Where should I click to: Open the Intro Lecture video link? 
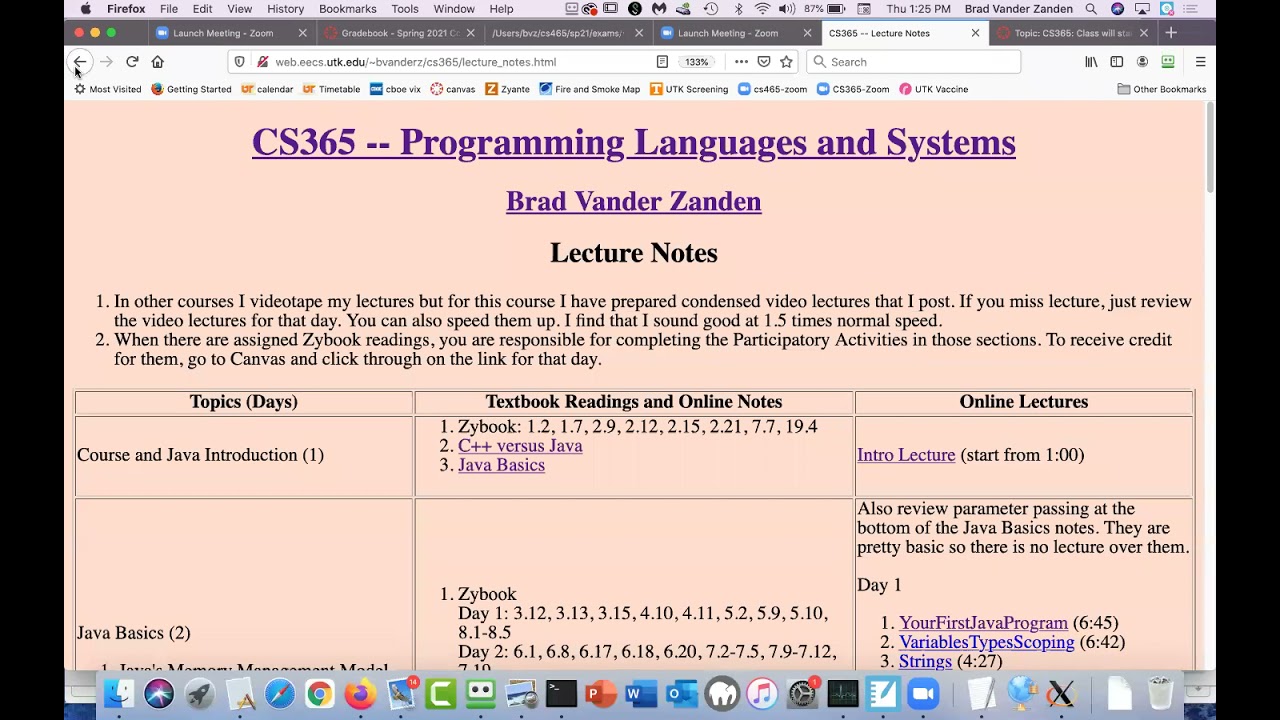(906, 455)
